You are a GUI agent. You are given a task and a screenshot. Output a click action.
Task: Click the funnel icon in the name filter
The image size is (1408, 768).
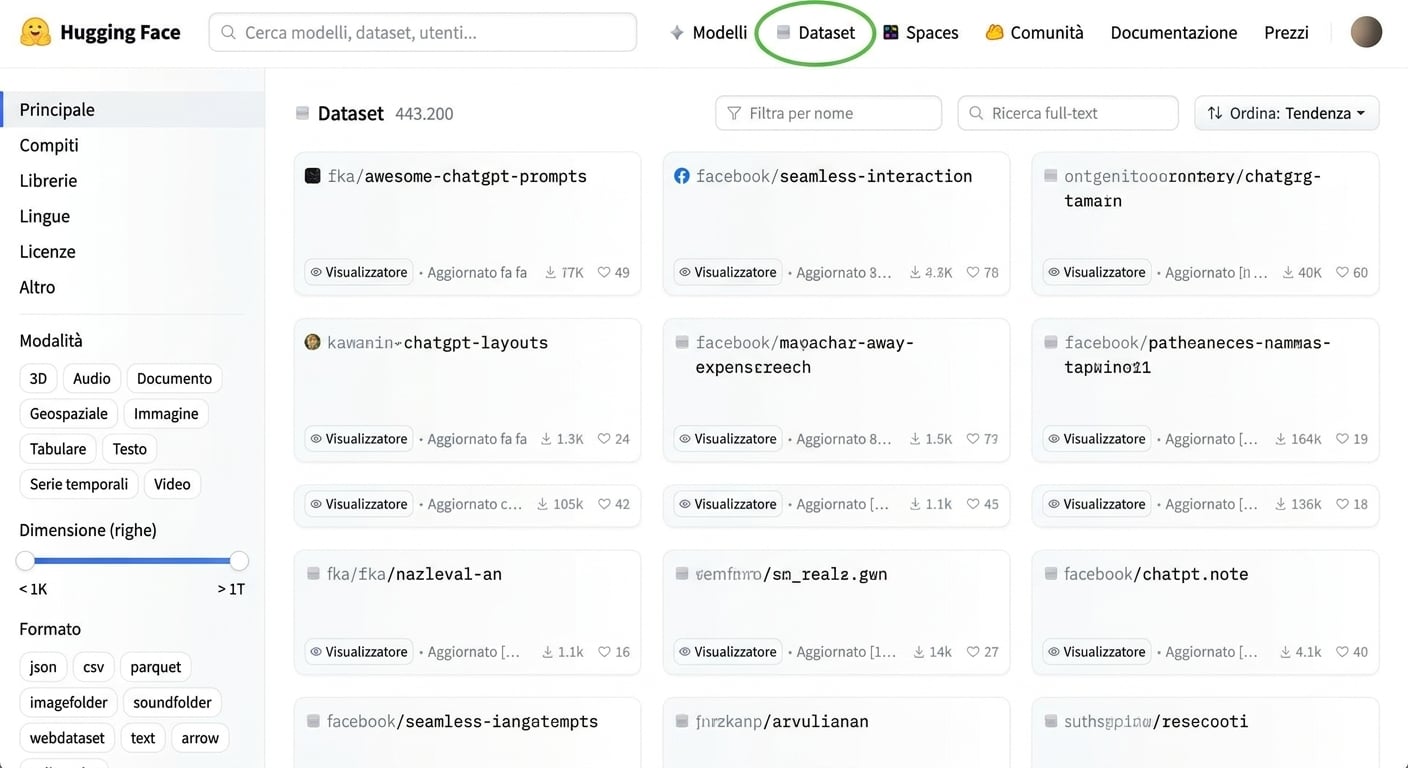click(x=734, y=113)
